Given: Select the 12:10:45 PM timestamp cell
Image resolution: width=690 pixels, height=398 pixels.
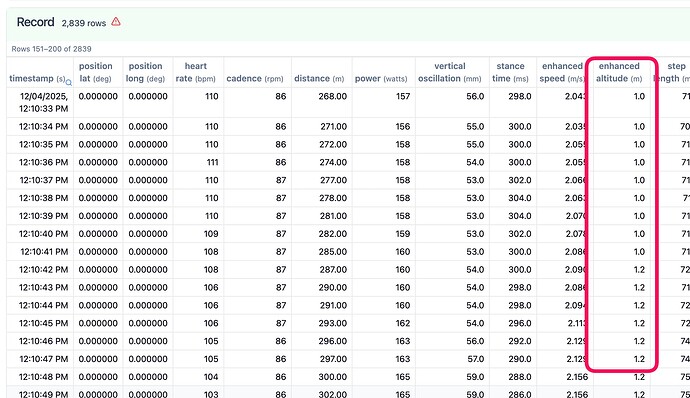Looking at the screenshot, I should point(44,323).
